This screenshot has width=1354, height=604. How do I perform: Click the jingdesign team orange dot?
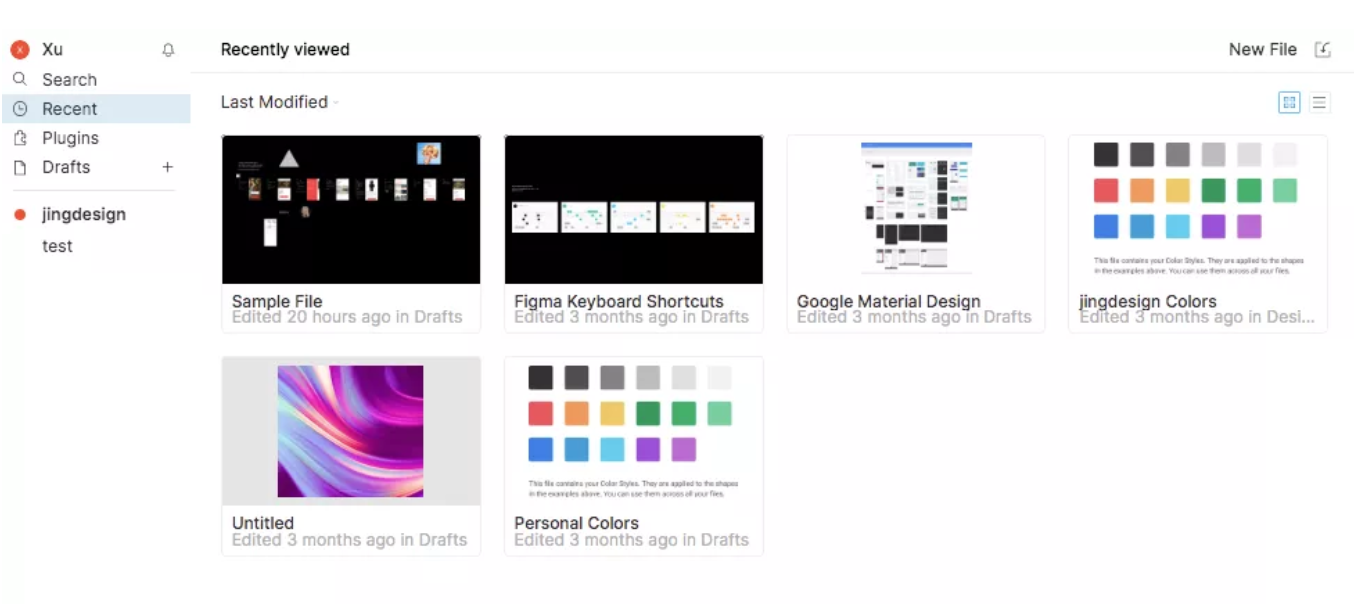(20, 214)
